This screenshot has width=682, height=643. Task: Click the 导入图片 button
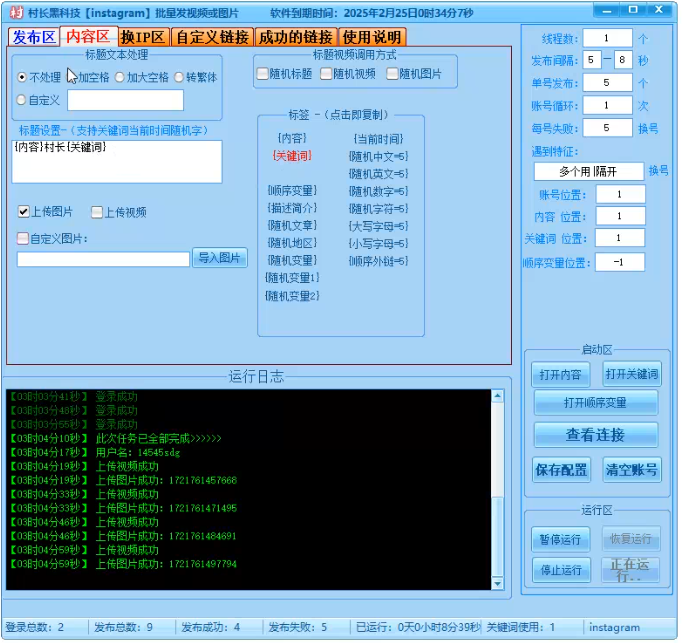click(220, 258)
